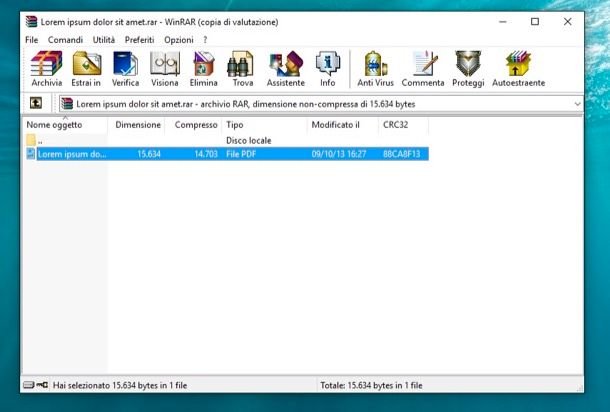
Task: Launch the Assistente wizard icon
Action: tap(285, 68)
